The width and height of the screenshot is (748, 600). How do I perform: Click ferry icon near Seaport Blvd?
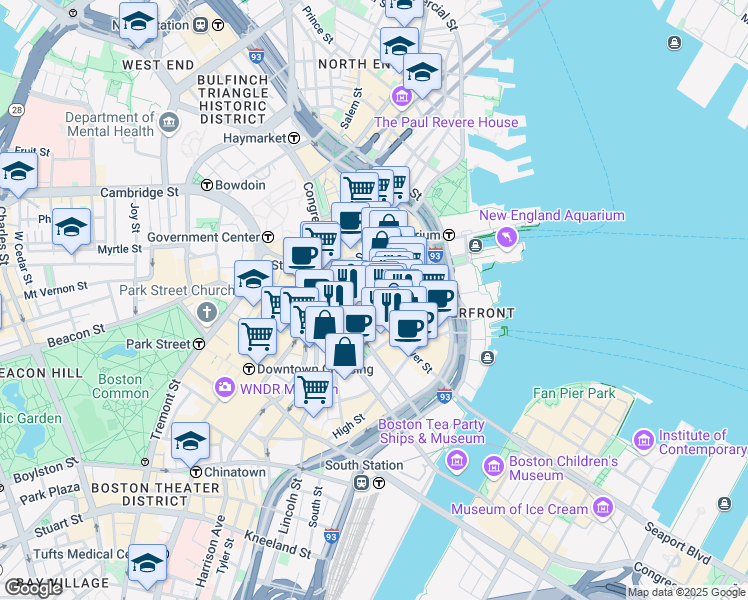click(724, 504)
